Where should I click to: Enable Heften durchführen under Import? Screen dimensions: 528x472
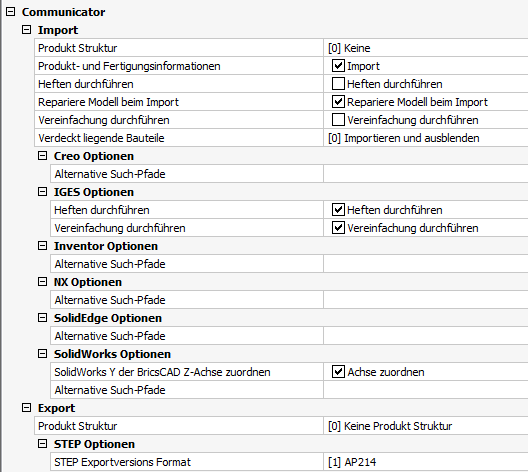tap(338, 83)
